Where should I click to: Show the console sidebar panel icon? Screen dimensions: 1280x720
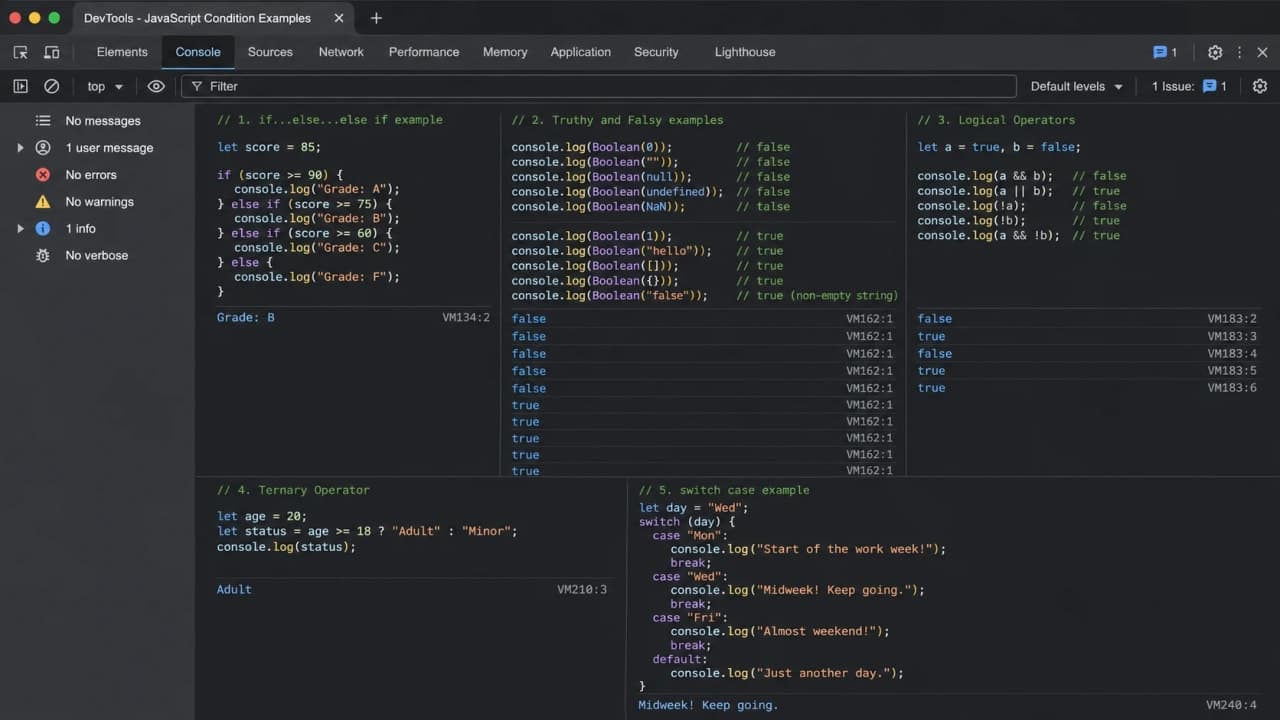tap(20, 86)
